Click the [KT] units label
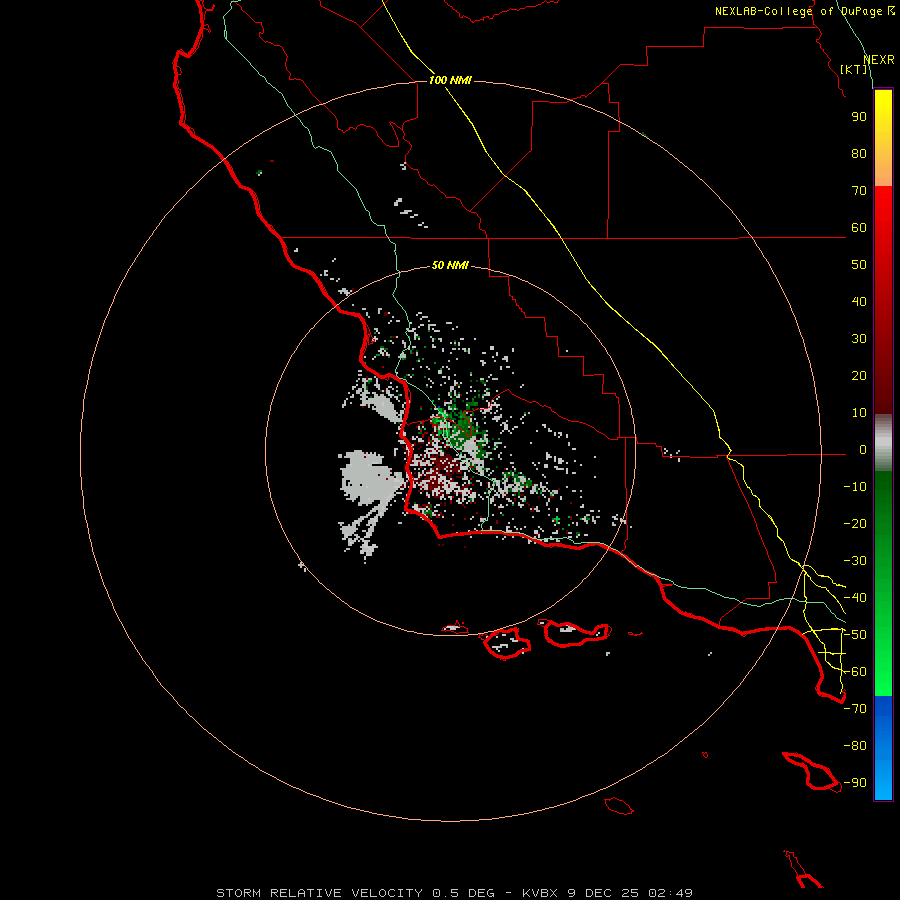Viewport: 900px width, 900px height. pyautogui.click(x=854, y=69)
